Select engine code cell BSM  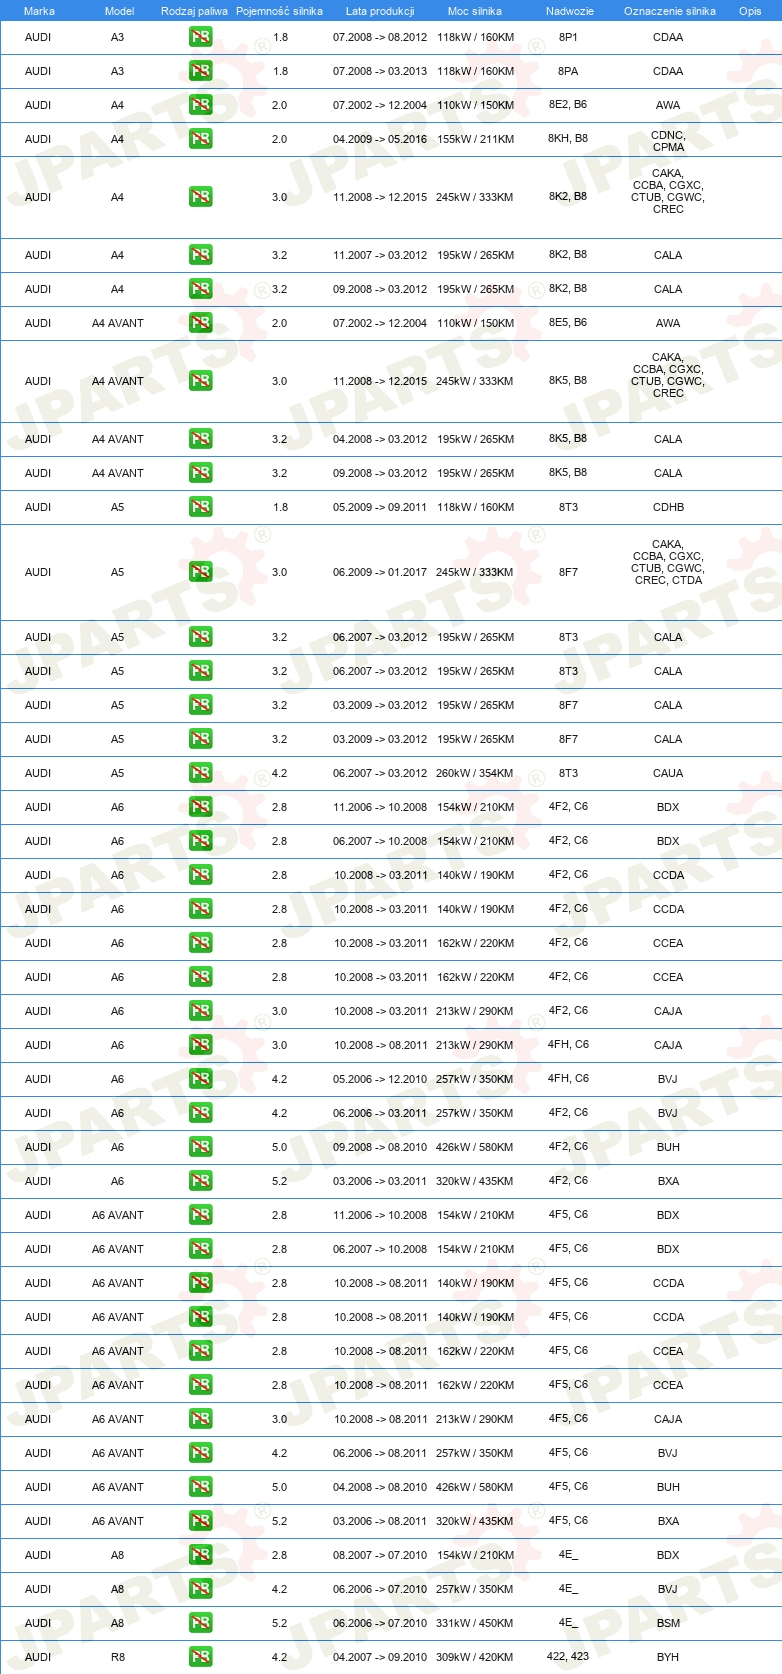(668, 1623)
